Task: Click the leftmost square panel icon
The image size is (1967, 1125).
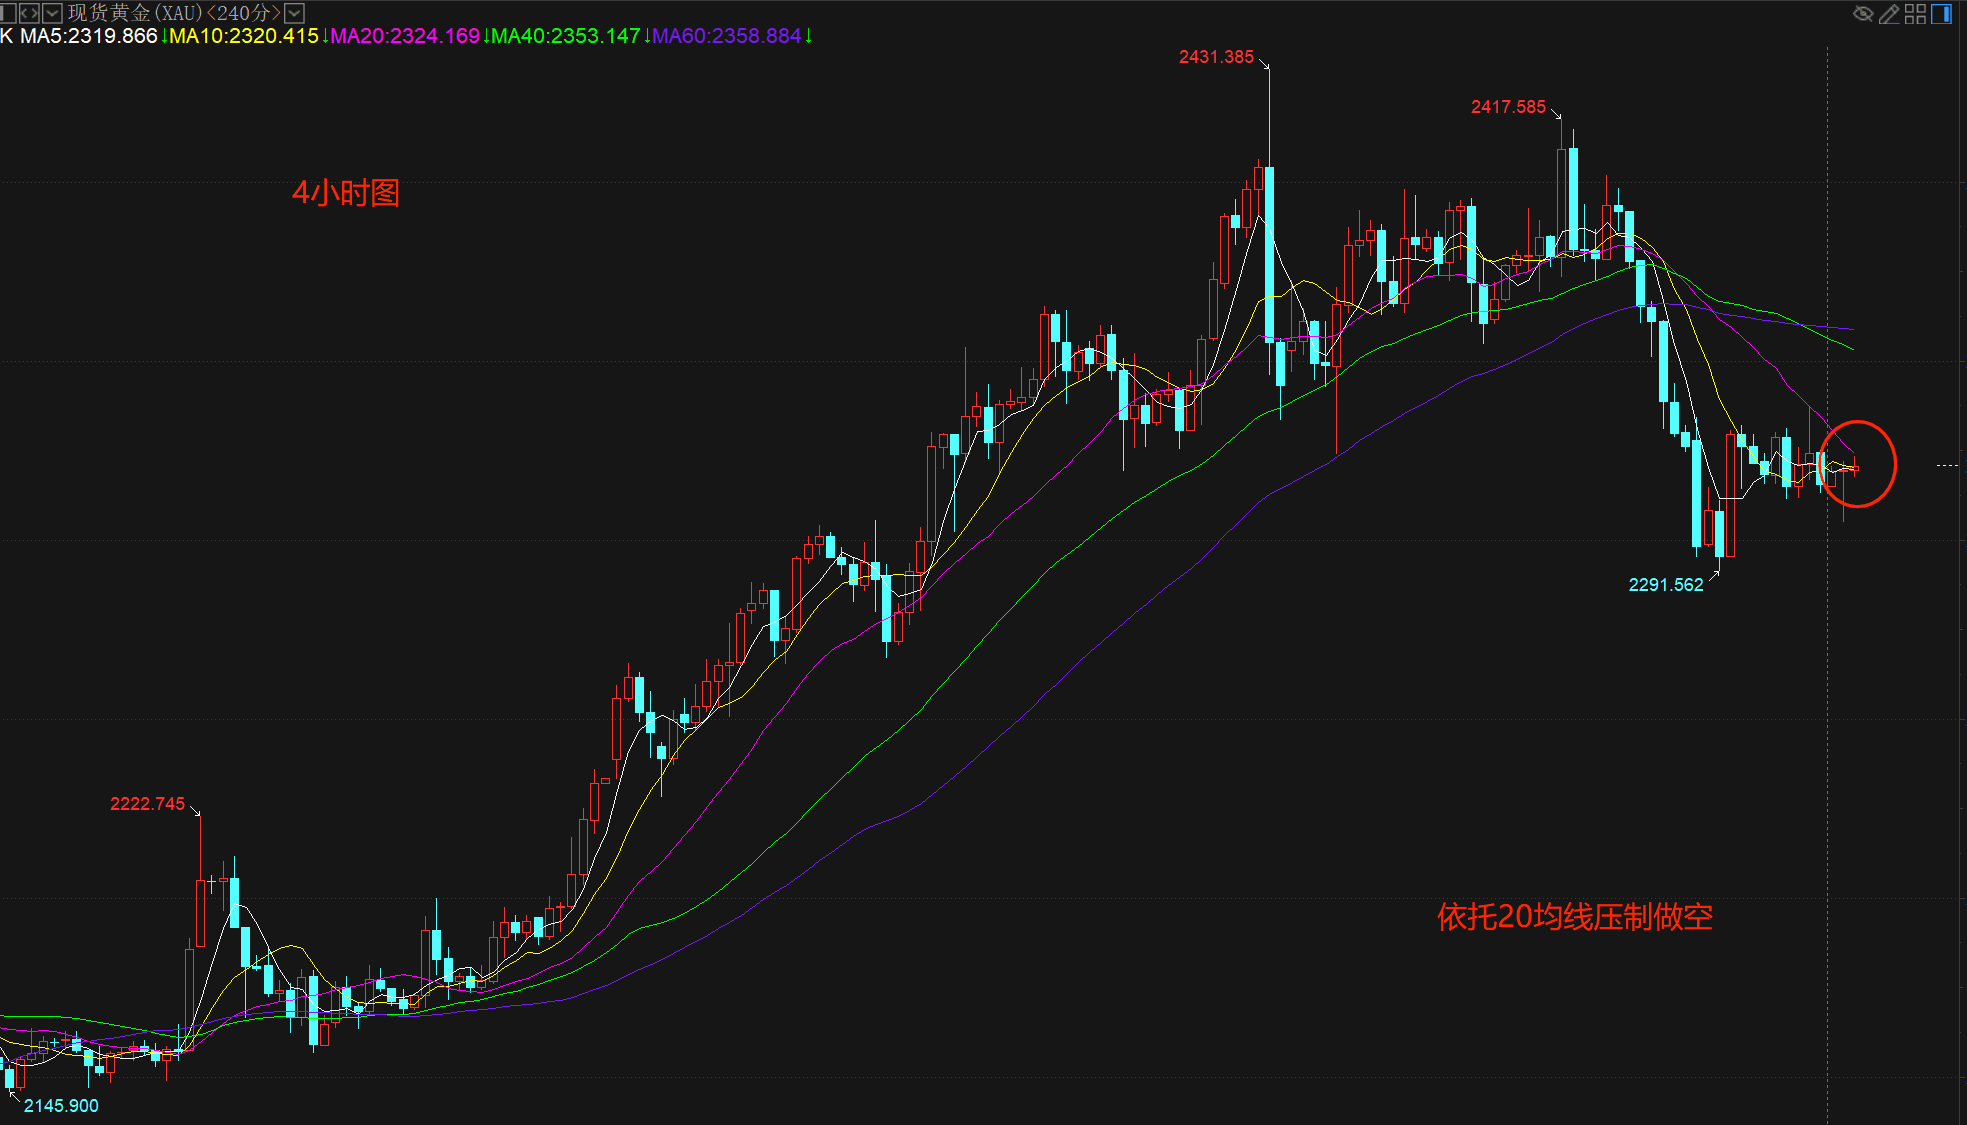Action: (7, 13)
